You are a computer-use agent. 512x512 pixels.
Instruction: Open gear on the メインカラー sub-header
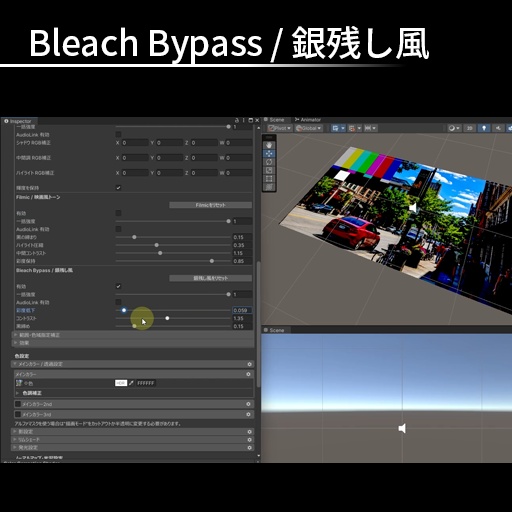(x=248, y=374)
